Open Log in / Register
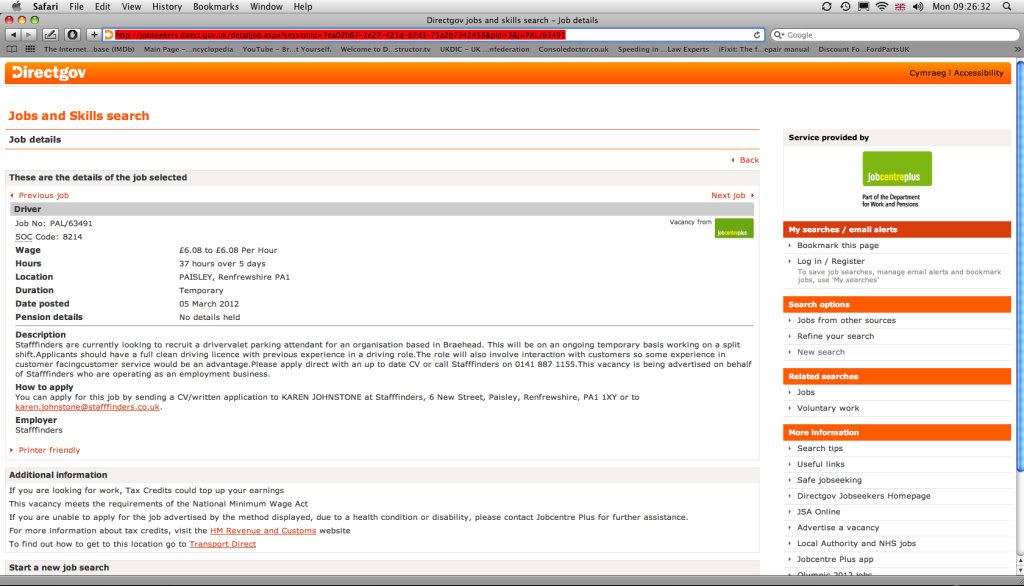This screenshot has height=586, width=1024. [x=831, y=261]
